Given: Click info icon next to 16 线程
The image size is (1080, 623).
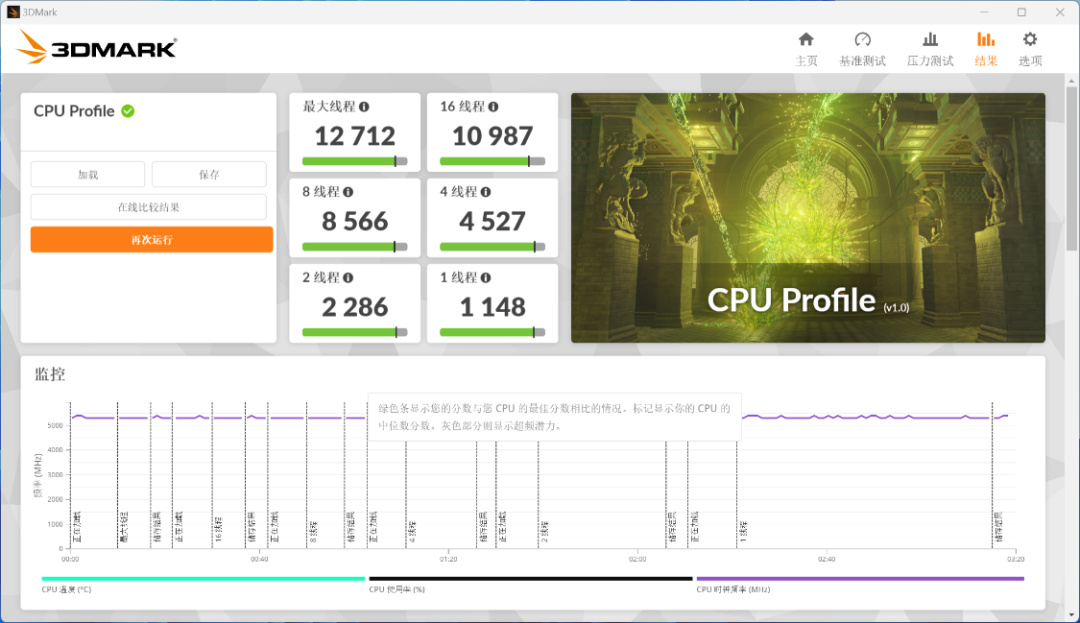Looking at the screenshot, I should (x=493, y=107).
